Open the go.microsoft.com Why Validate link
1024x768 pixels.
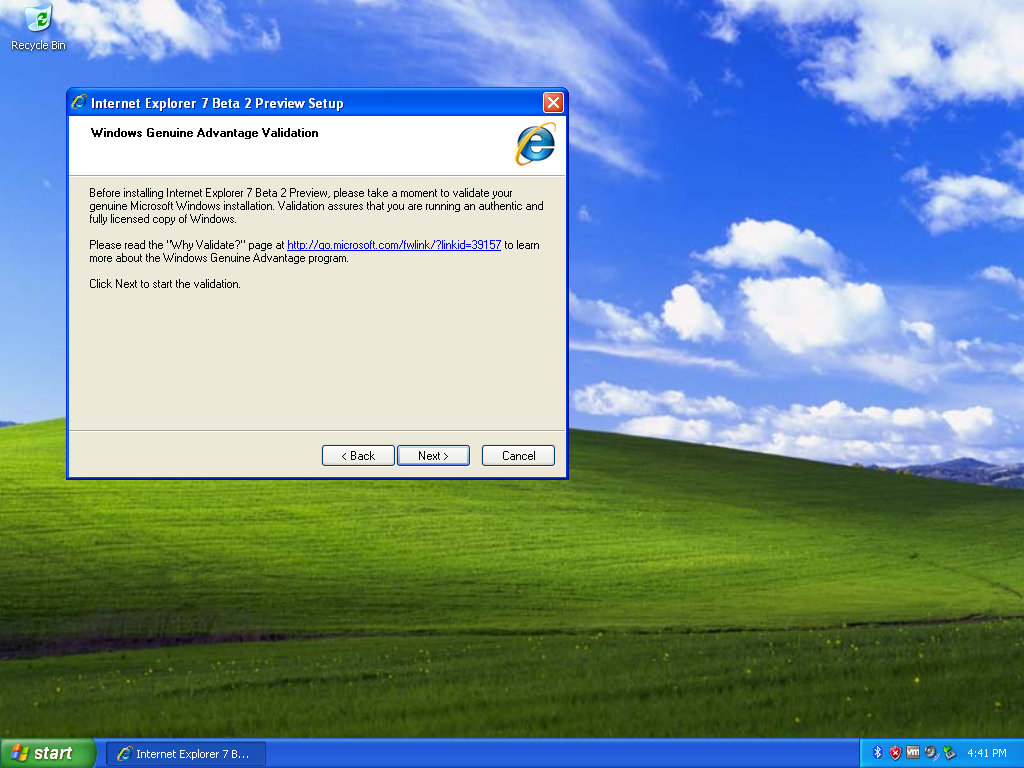pos(394,245)
